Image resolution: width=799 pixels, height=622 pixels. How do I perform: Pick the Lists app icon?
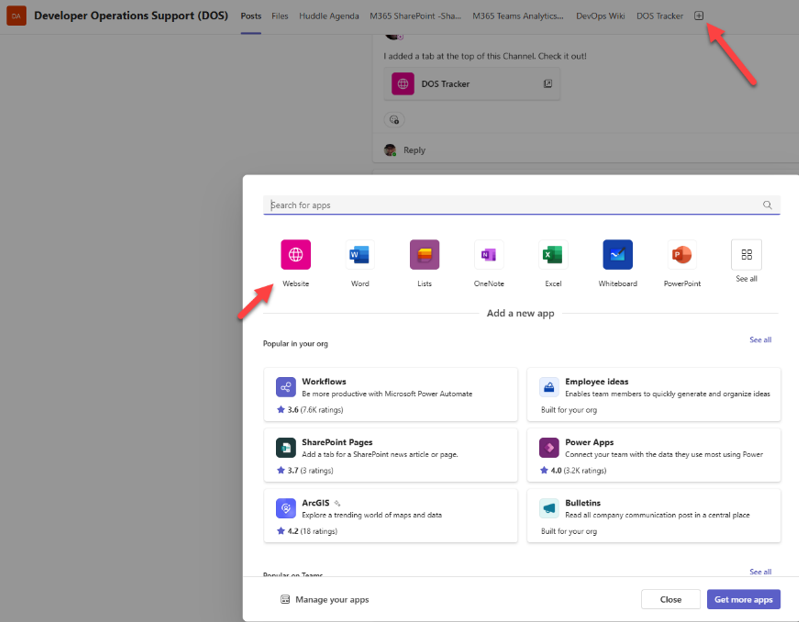424,254
